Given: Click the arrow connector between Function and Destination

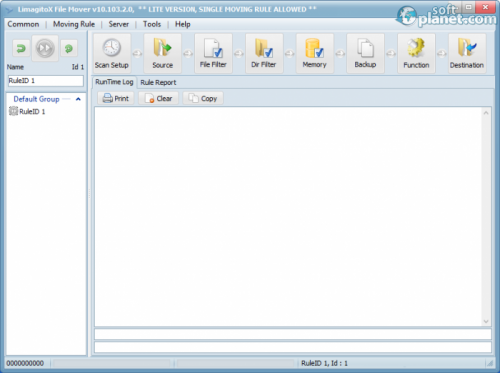Looking at the screenshot, I should [442, 53].
